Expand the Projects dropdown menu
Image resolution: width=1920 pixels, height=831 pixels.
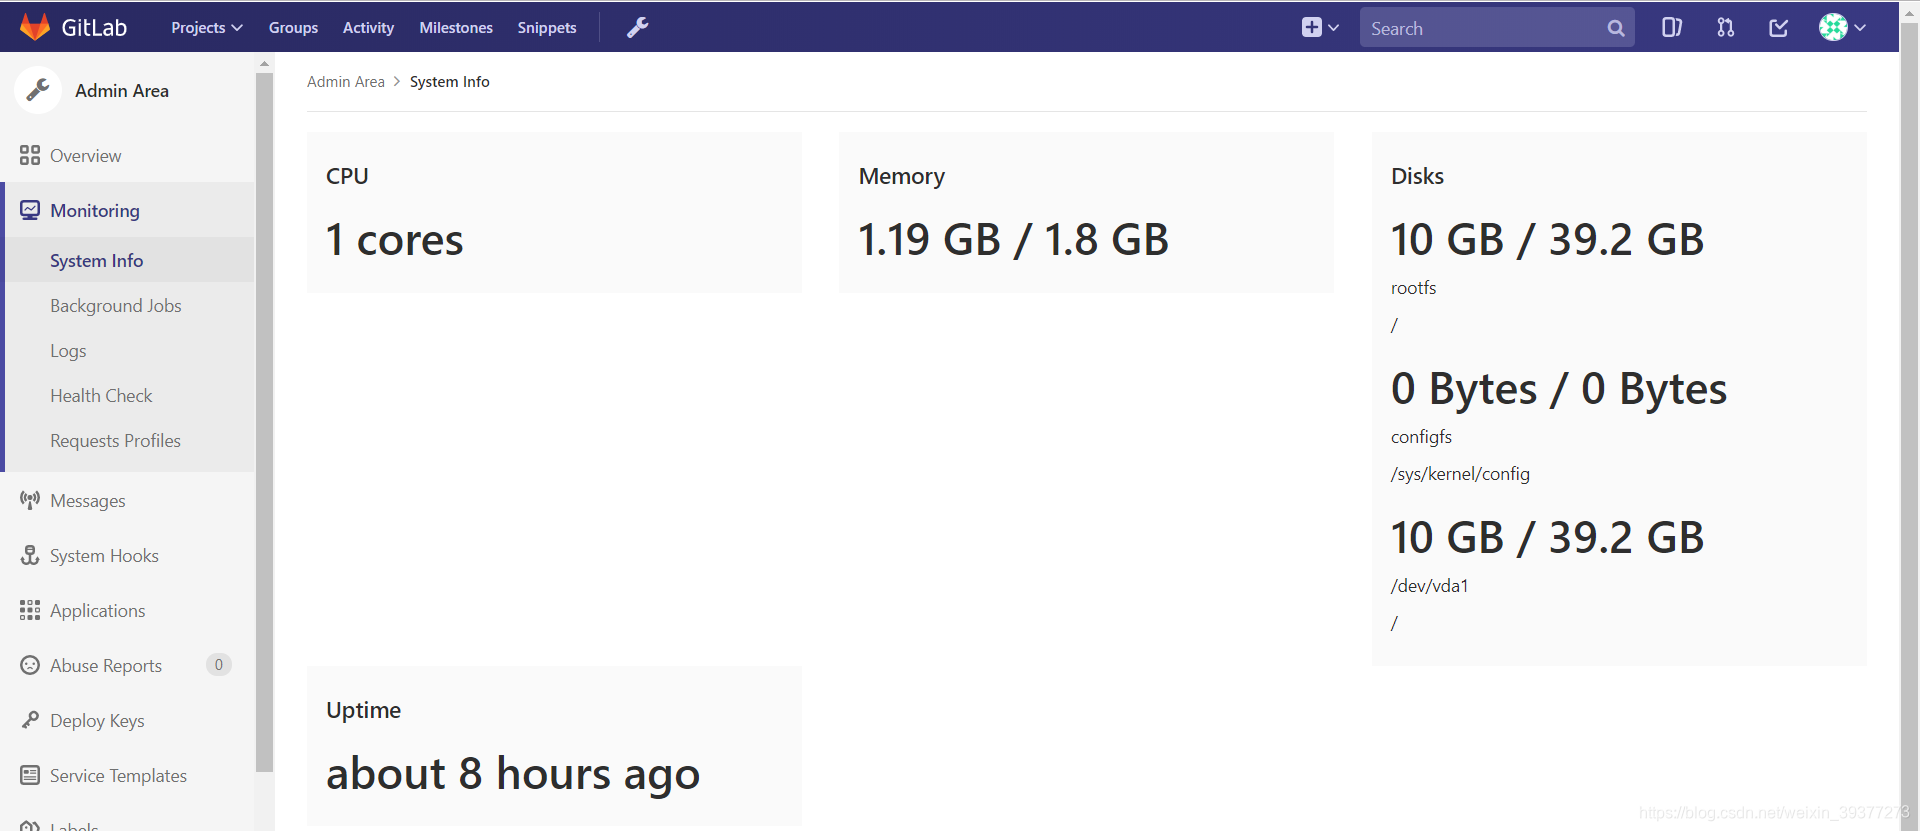tap(206, 28)
